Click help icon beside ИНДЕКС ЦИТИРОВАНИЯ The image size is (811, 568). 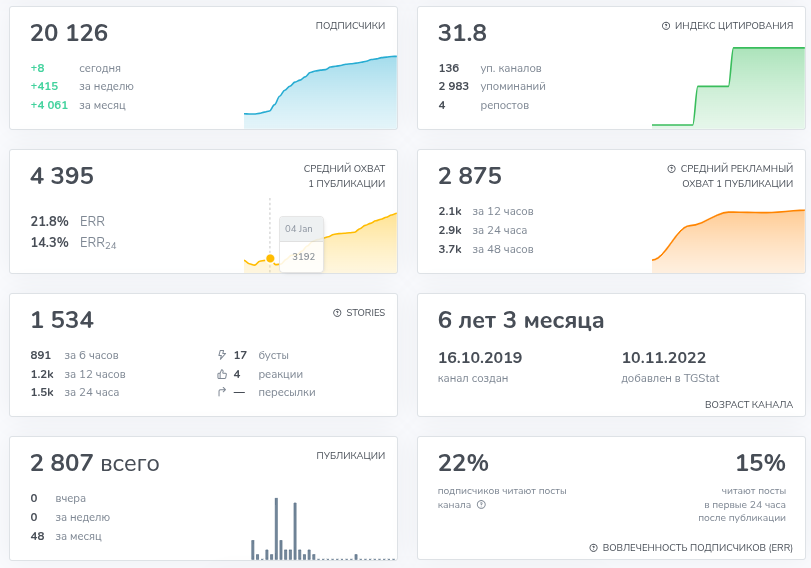coord(667,26)
